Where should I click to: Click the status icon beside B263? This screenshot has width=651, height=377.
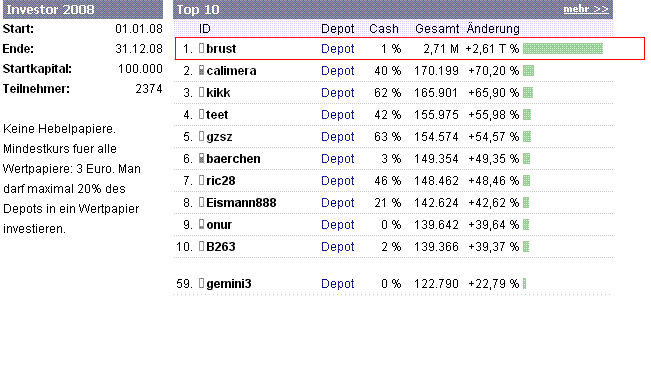pyautogui.click(x=201, y=246)
